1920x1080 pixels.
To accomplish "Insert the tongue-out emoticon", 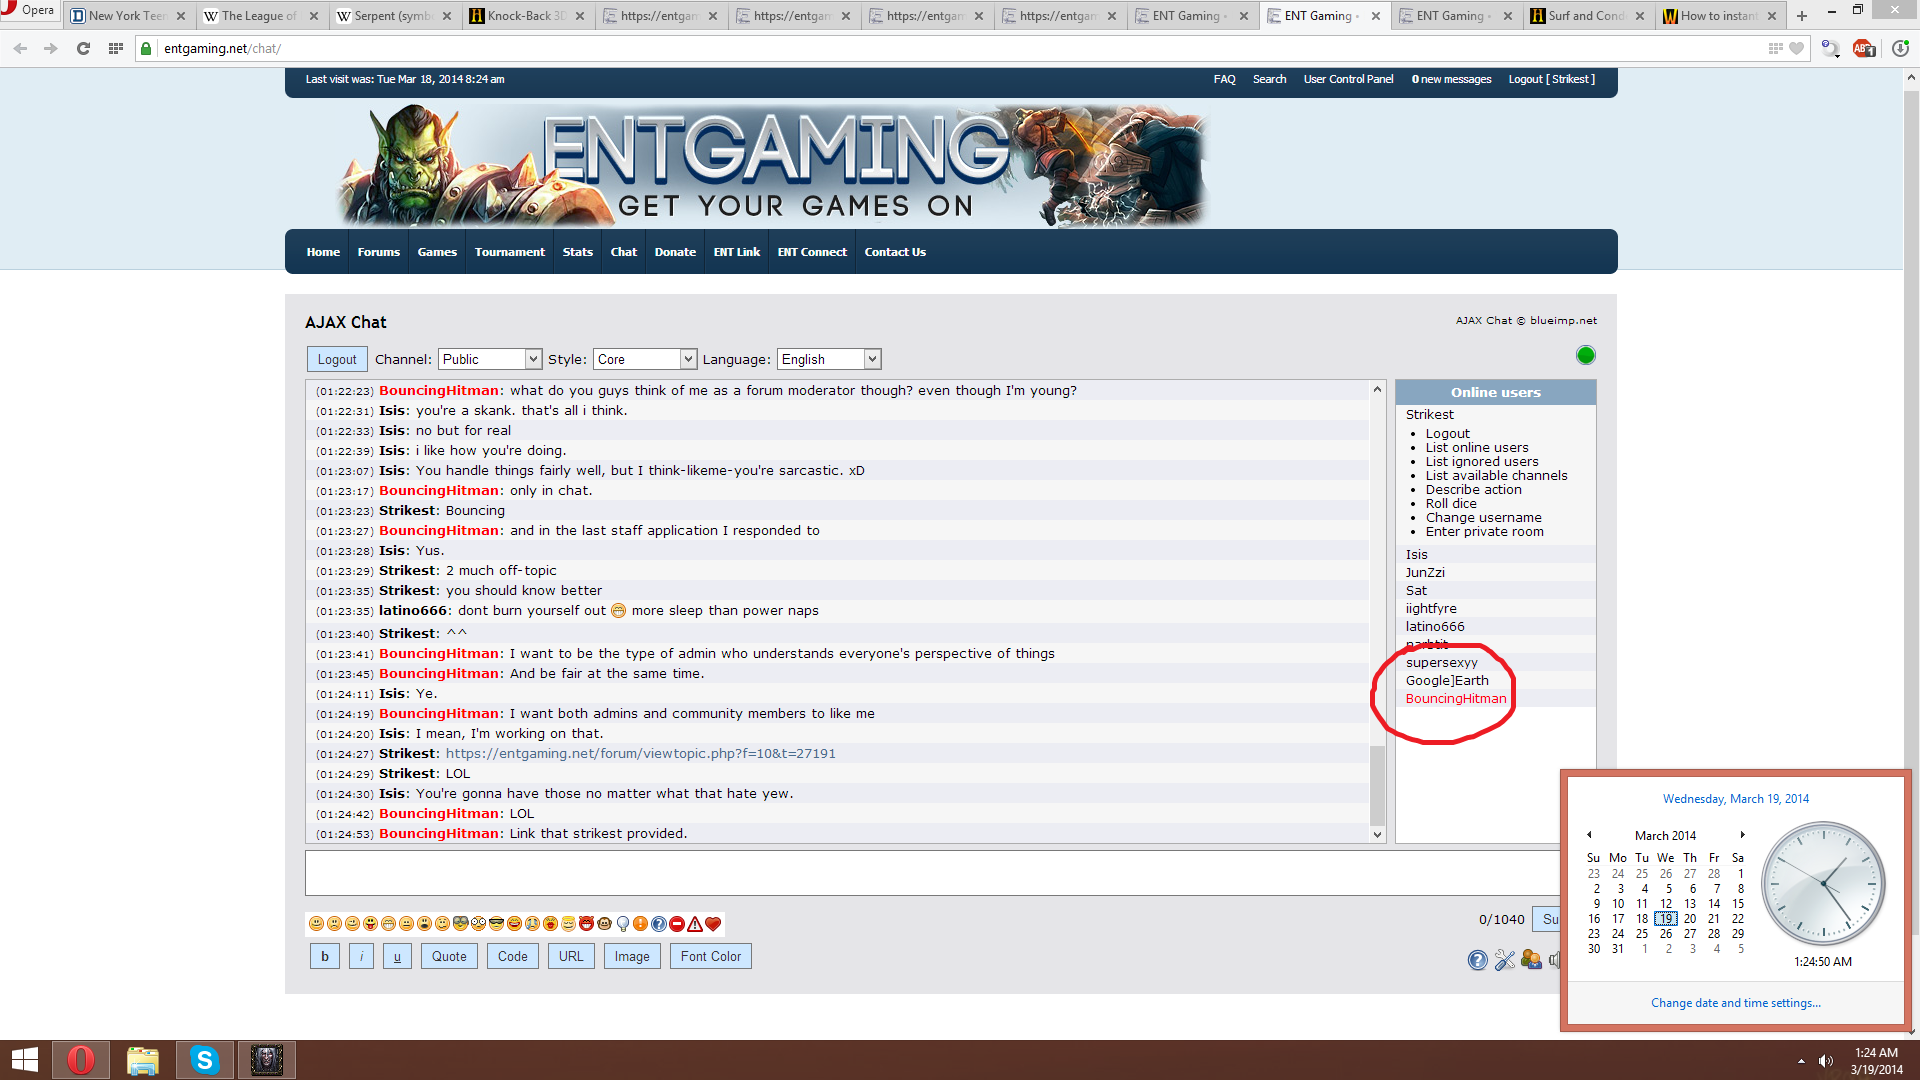I will (x=370, y=924).
